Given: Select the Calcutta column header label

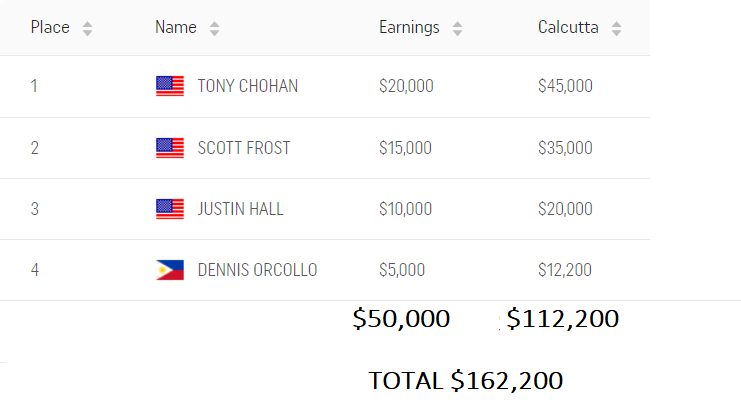Looking at the screenshot, I should pyautogui.click(x=568, y=28).
